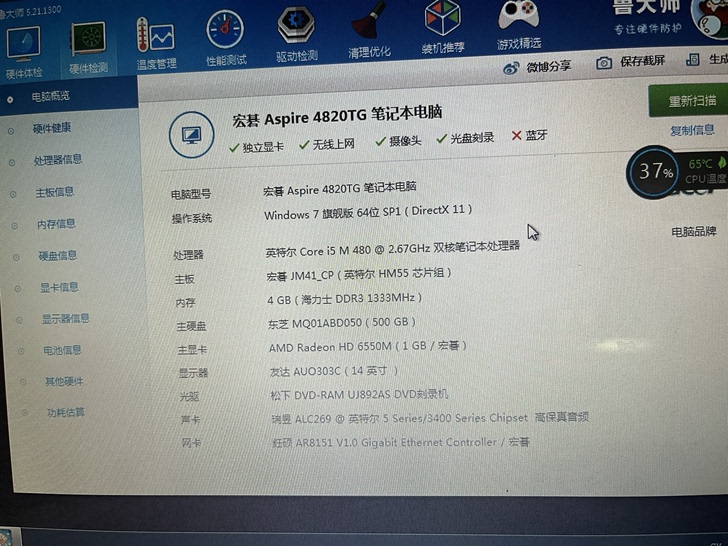Click the 无线上网 checkmark feature

click(x=327, y=144)
